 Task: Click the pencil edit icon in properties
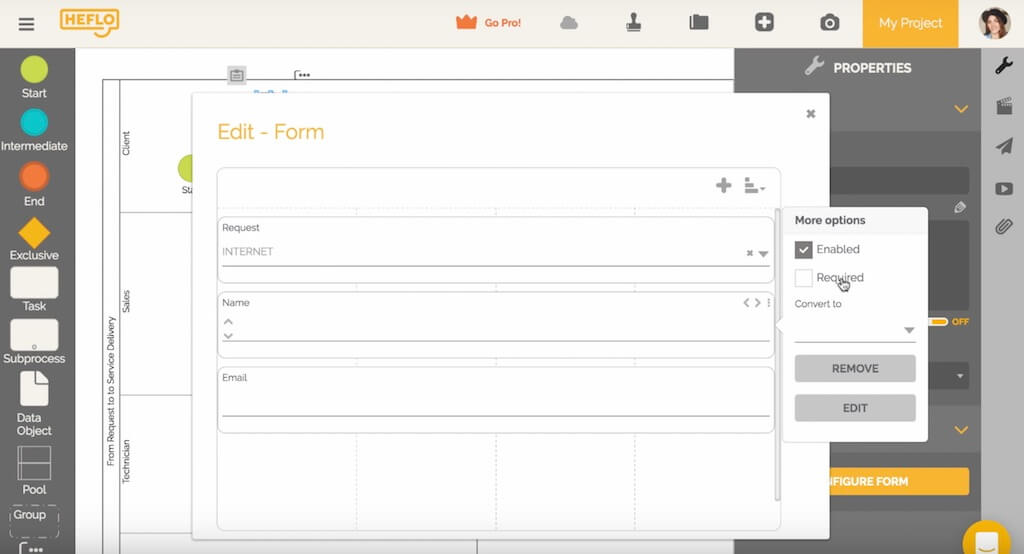tap(959, 208)
